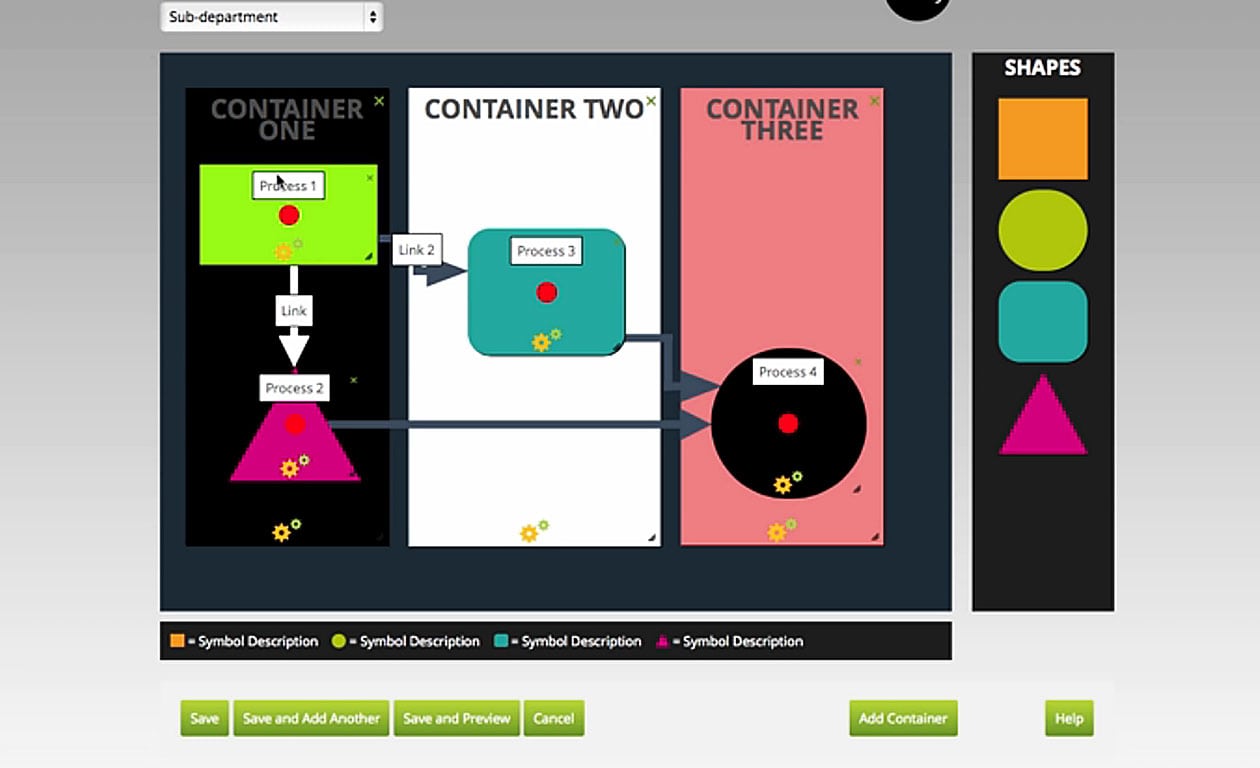The height and width of the screenshot is (768, 1260).
Task: Click the Process 3 label
Action: point(546,251)
